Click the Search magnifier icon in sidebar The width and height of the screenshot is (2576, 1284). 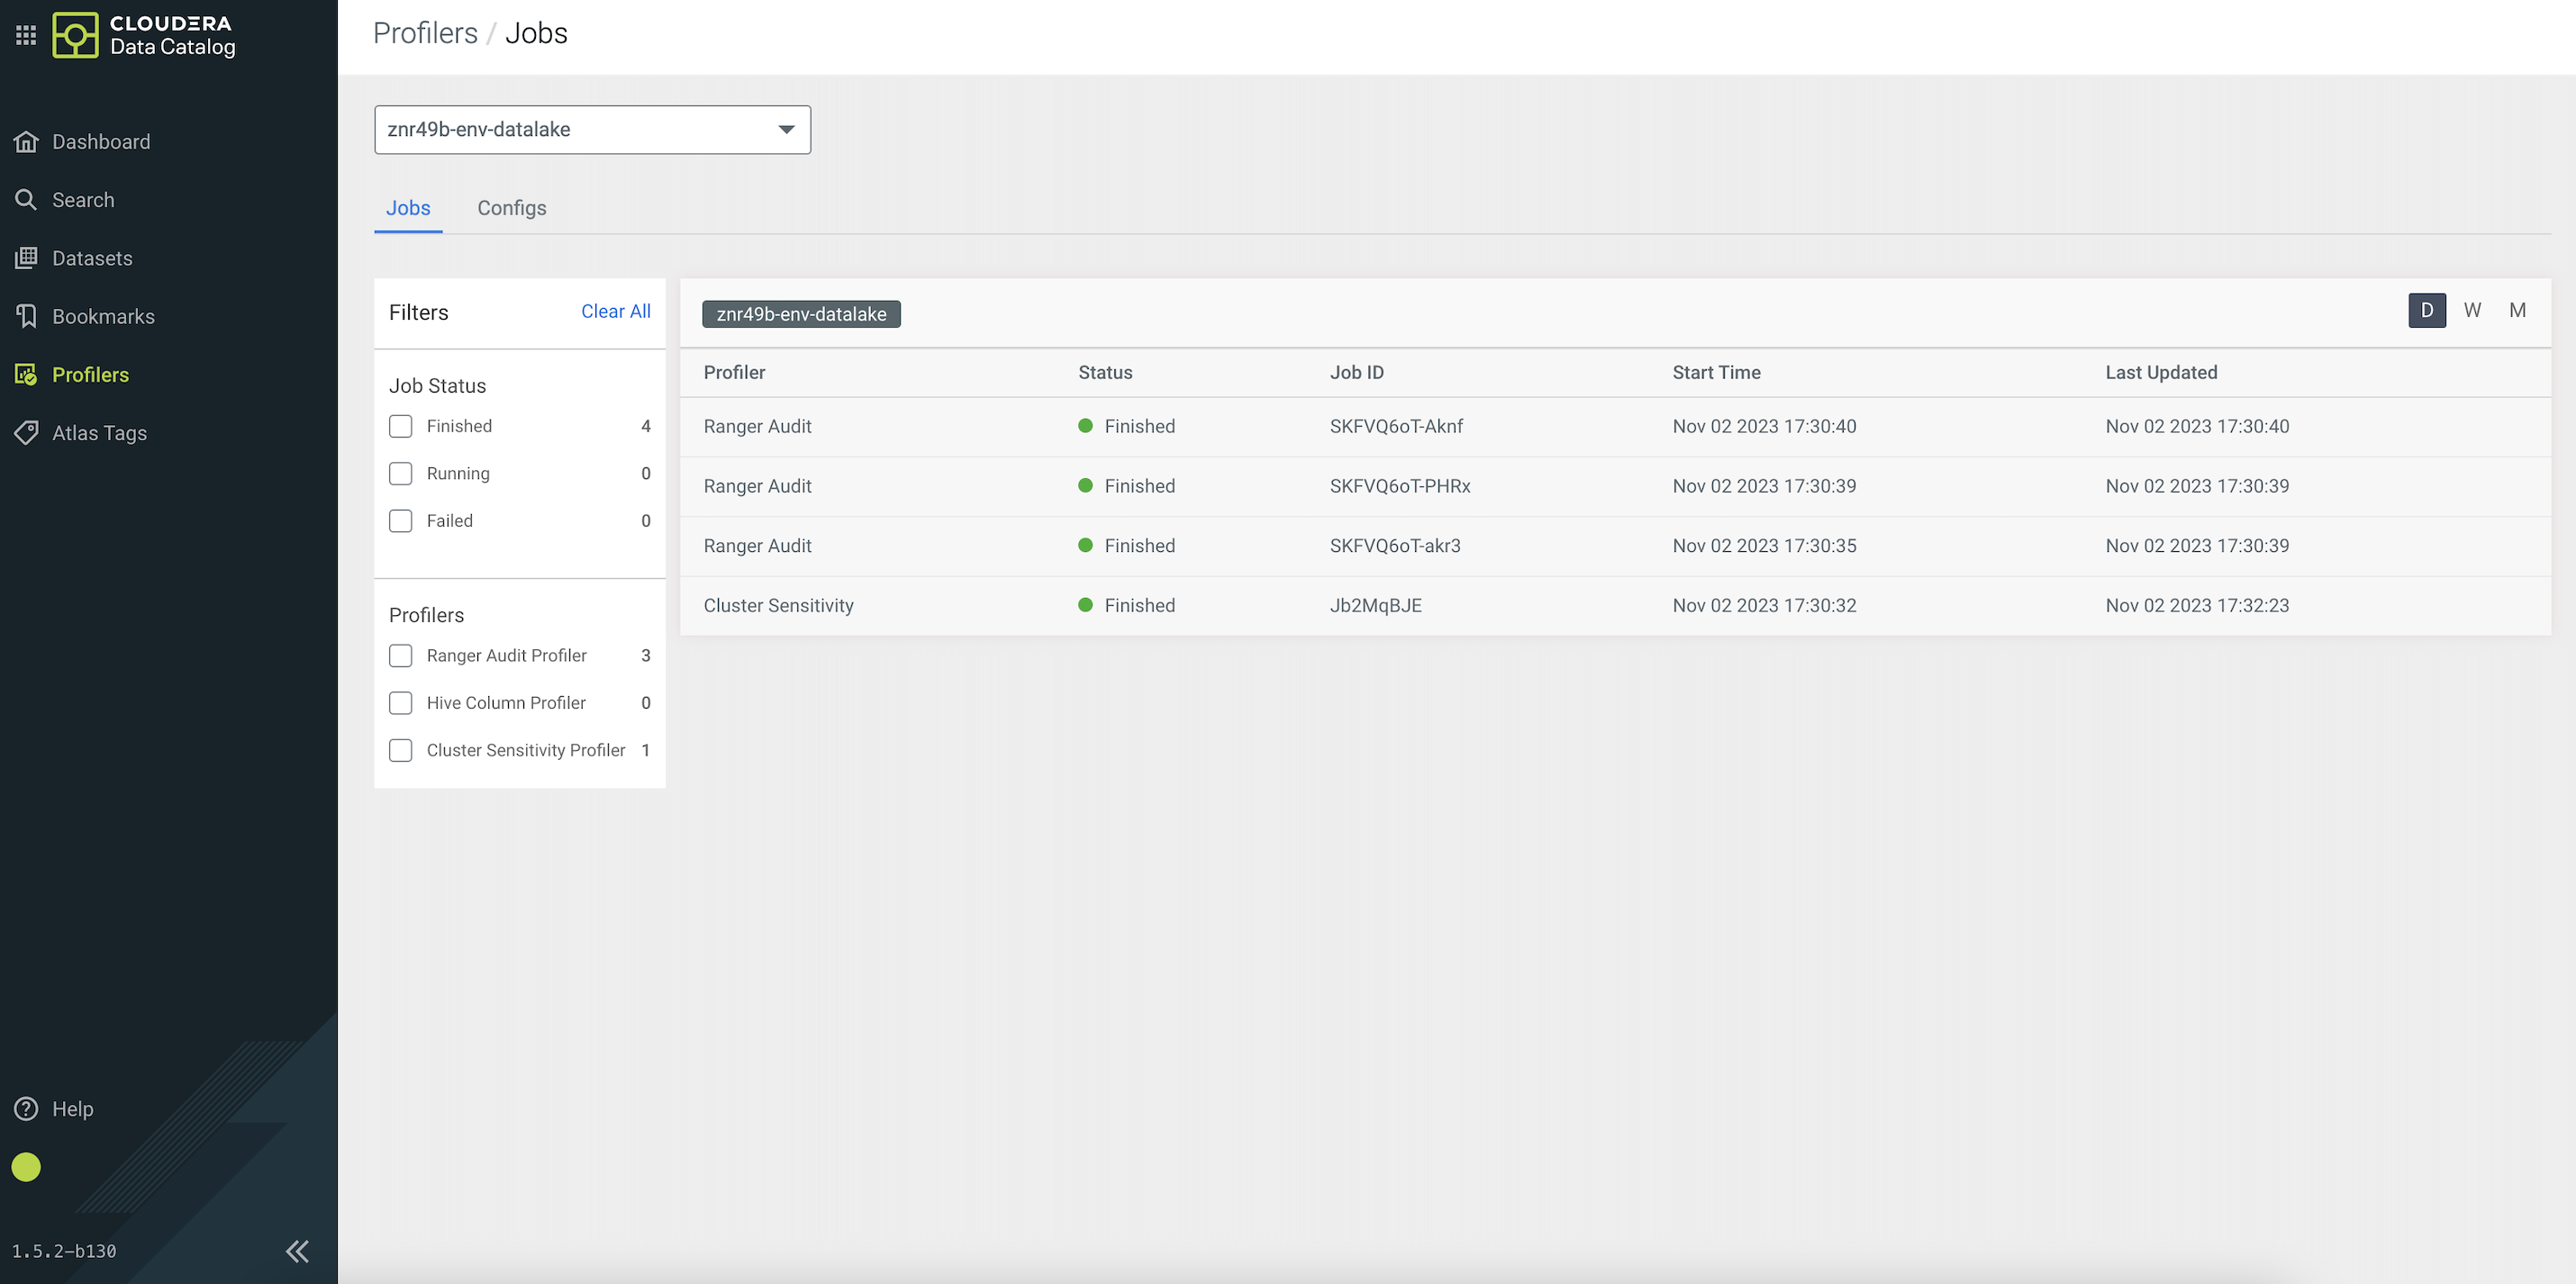[x=26, y=200]
